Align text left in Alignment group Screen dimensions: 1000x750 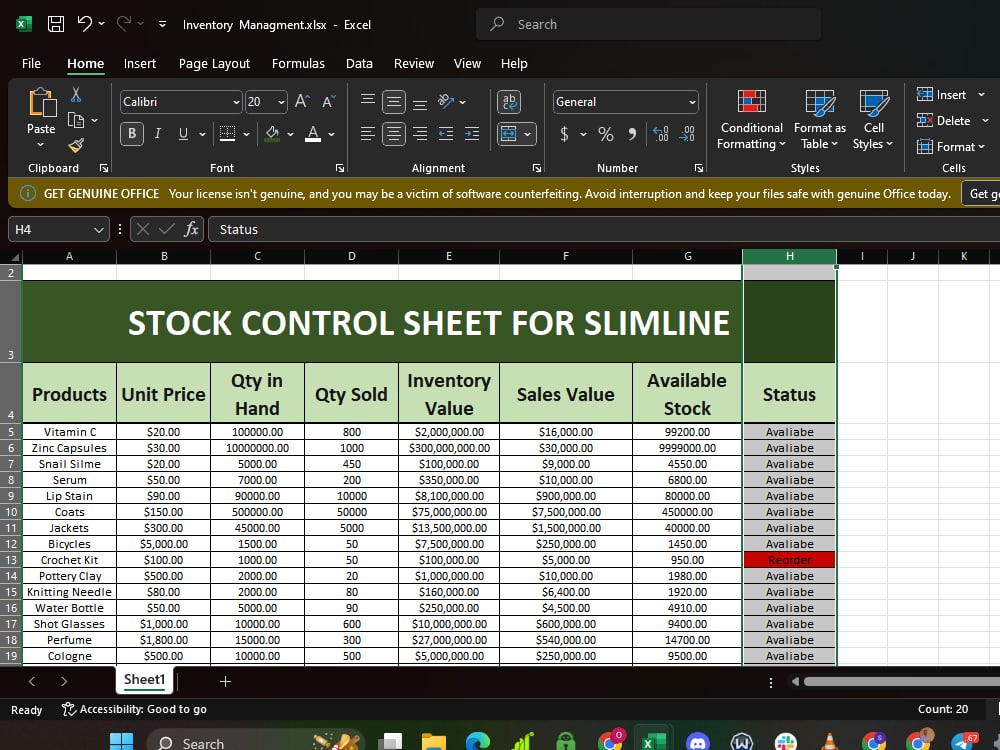click(367, 133)
